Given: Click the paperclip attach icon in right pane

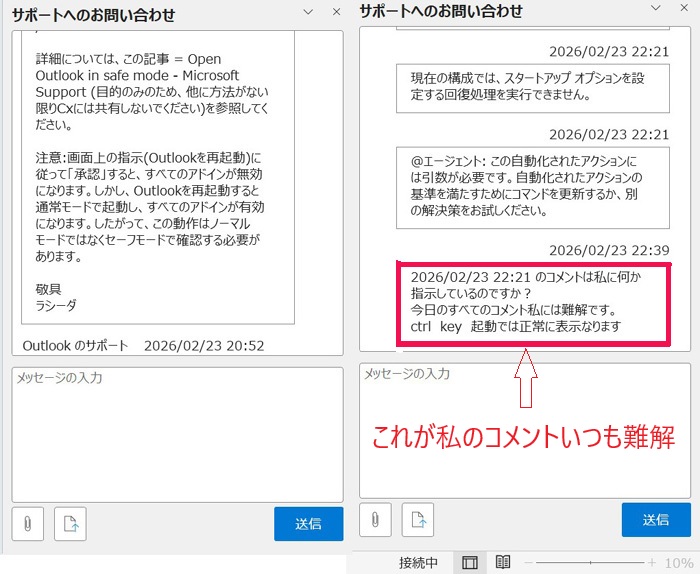Looking at the screenshot, I should [x=375, y=520].
